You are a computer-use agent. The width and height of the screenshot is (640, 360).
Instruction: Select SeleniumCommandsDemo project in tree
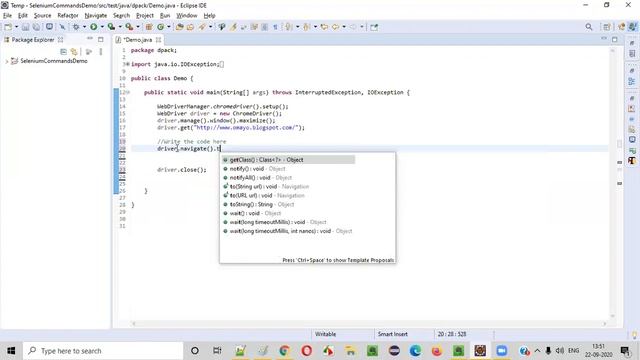54,61
